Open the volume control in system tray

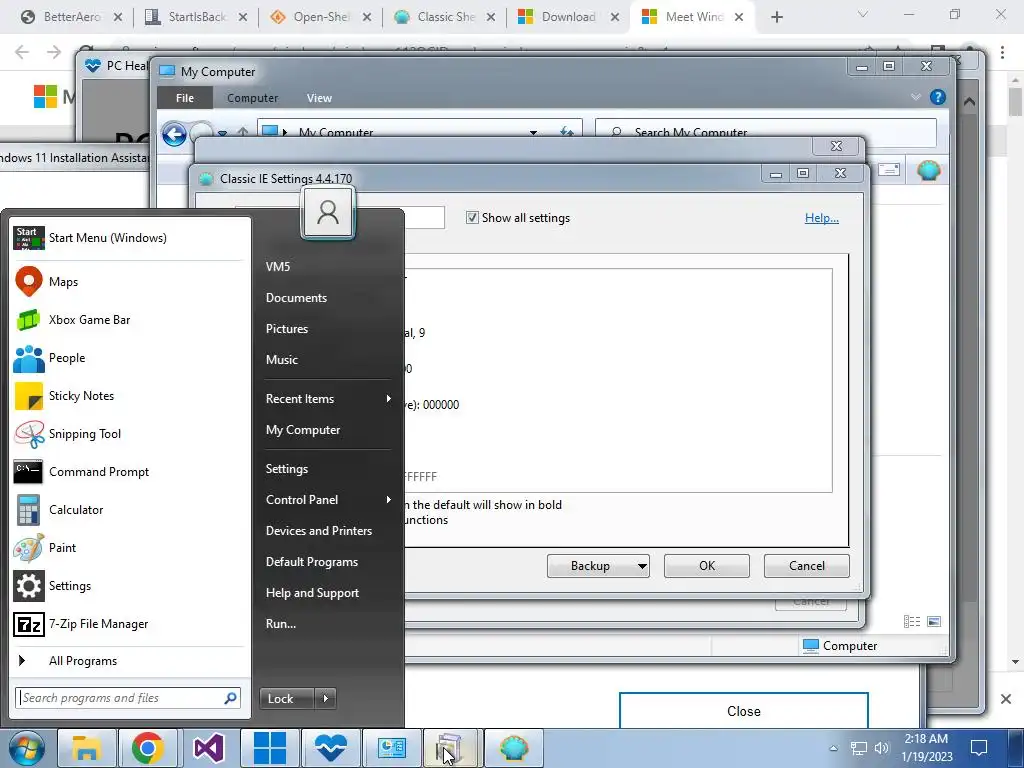pyautogui.click(x=882, y=748)
